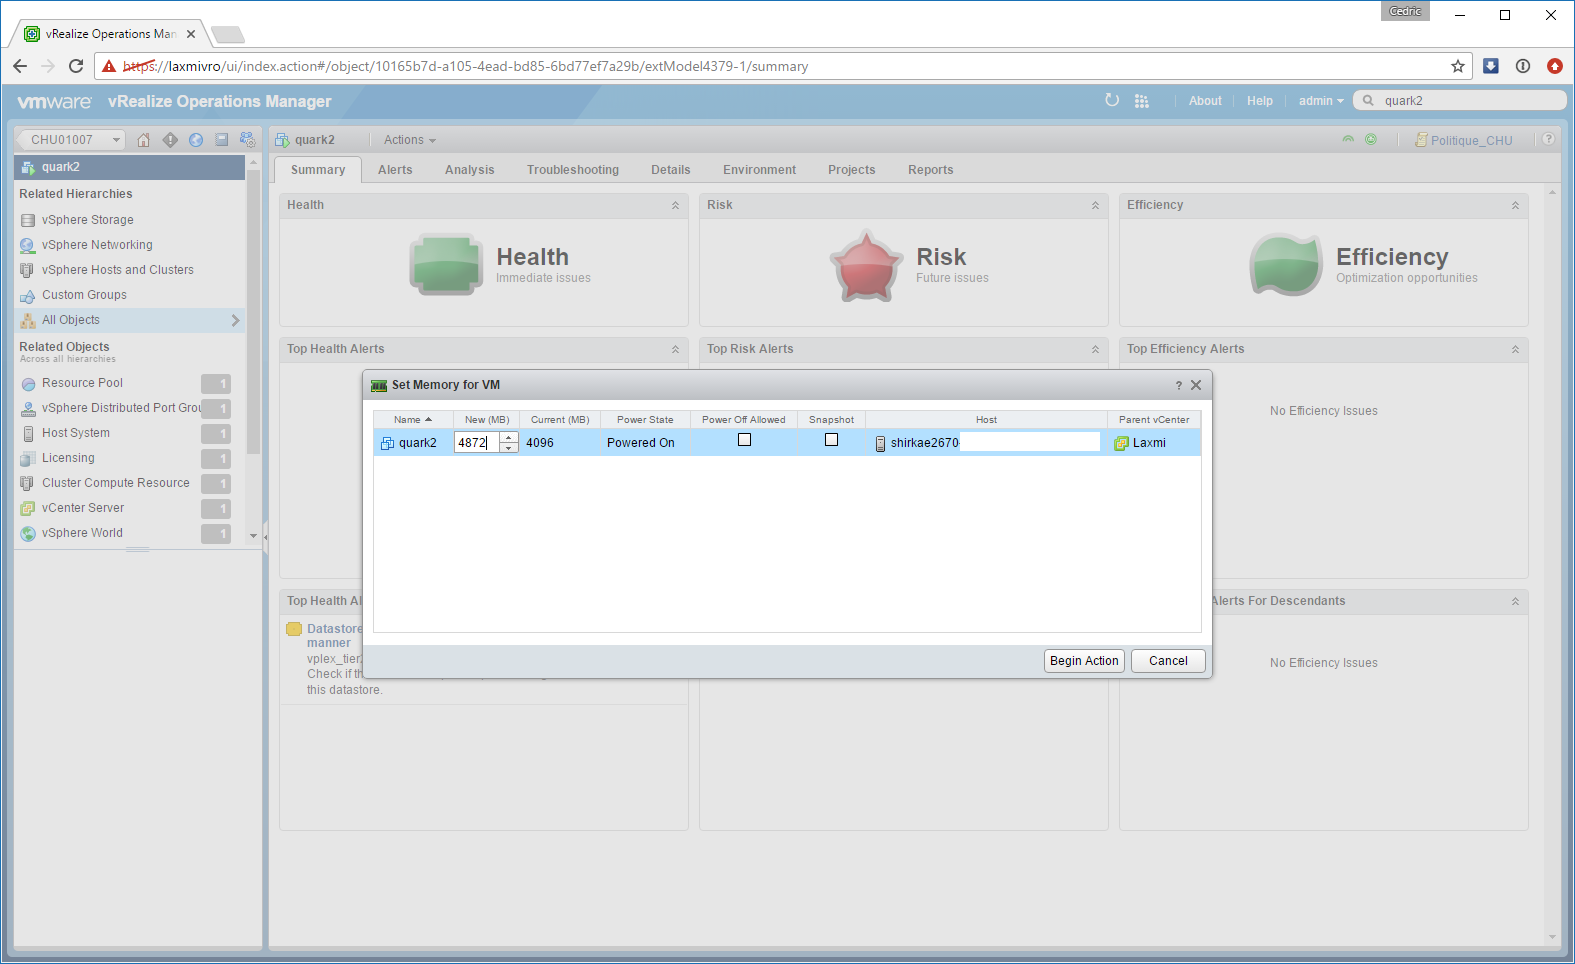Collapse the Top Health Alerts panel
The height and width of the screenshot is (964, 1575).
675,349
